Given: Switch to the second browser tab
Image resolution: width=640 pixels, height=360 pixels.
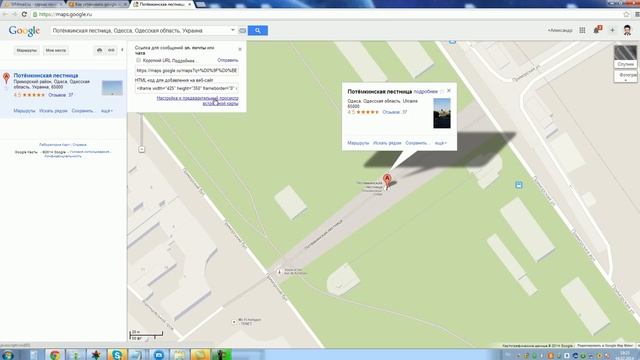Looking at the screenshot, I should pos(97,4).
